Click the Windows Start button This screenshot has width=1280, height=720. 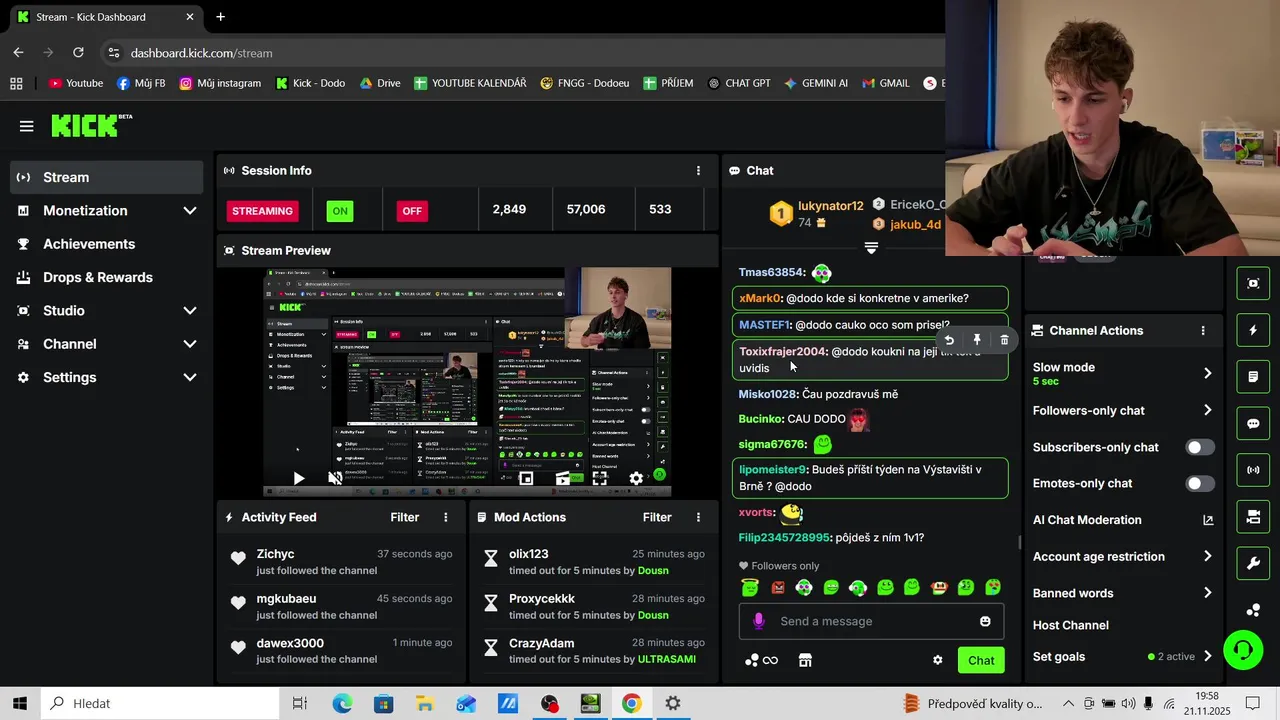20,704
